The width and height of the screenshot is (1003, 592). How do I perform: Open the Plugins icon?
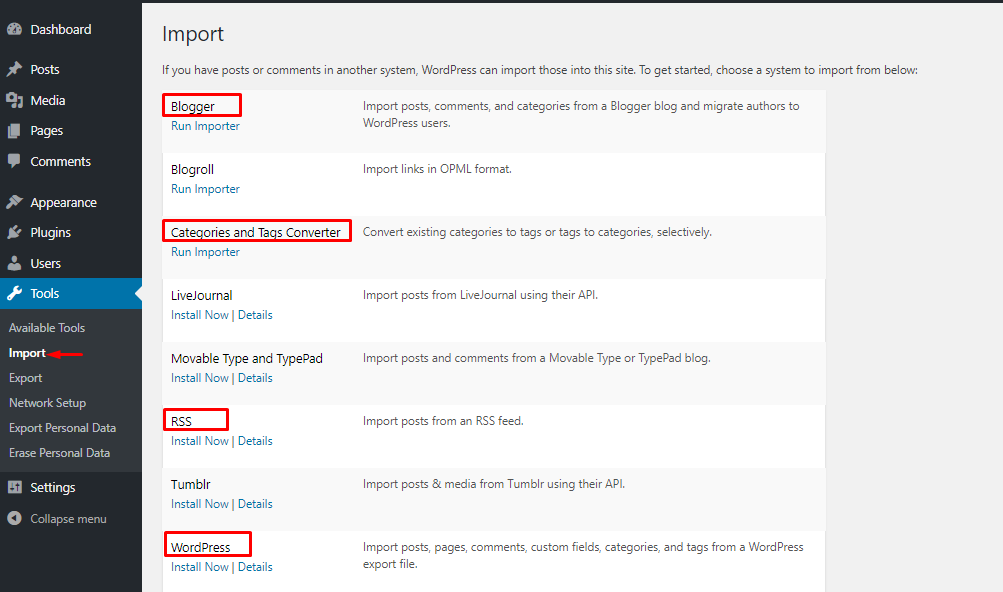14,232
